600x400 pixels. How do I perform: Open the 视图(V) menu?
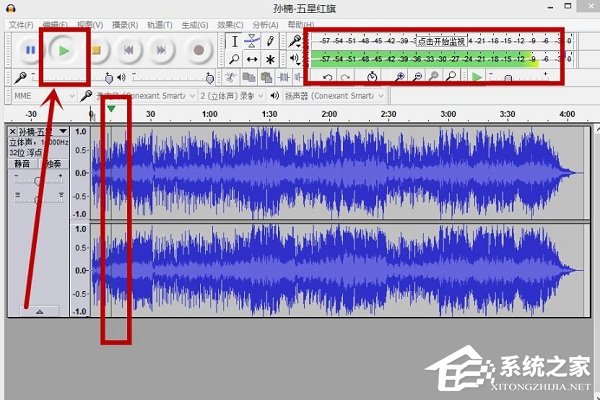pyautogui.click(x=90, y=25)
